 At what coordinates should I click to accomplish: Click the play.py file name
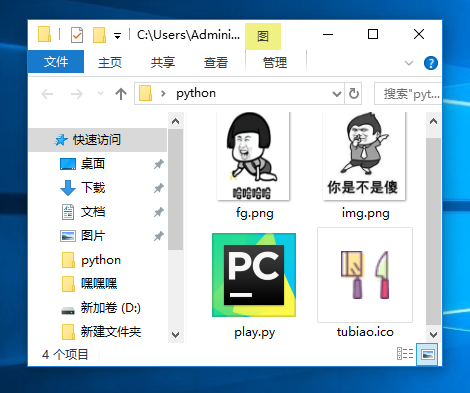[255, 332]
